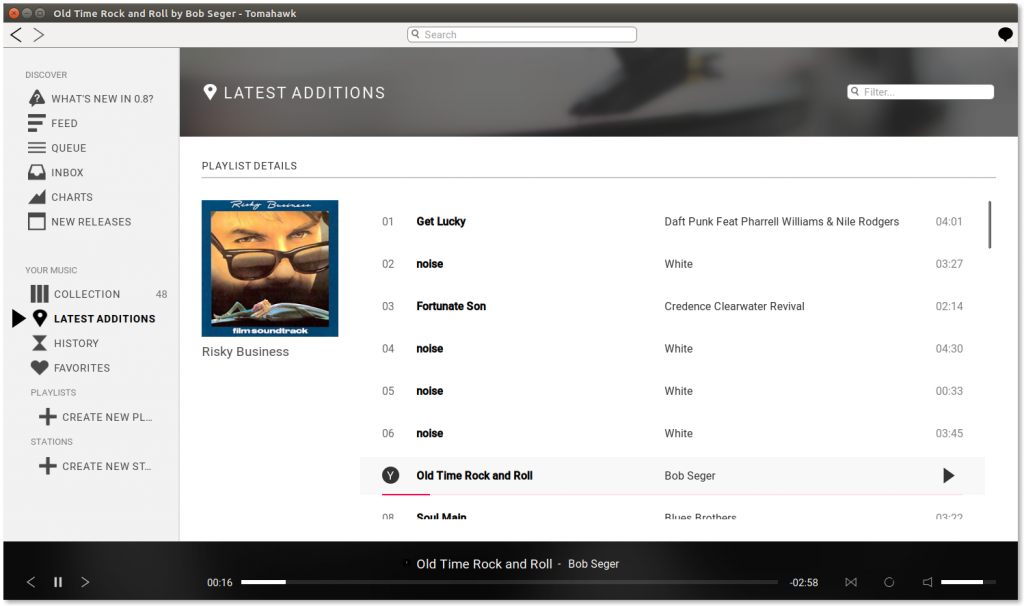Image resolution: width=1024 pixels, height=606 pixels.
Task: Open your music Collection
Action: (84, 293)
